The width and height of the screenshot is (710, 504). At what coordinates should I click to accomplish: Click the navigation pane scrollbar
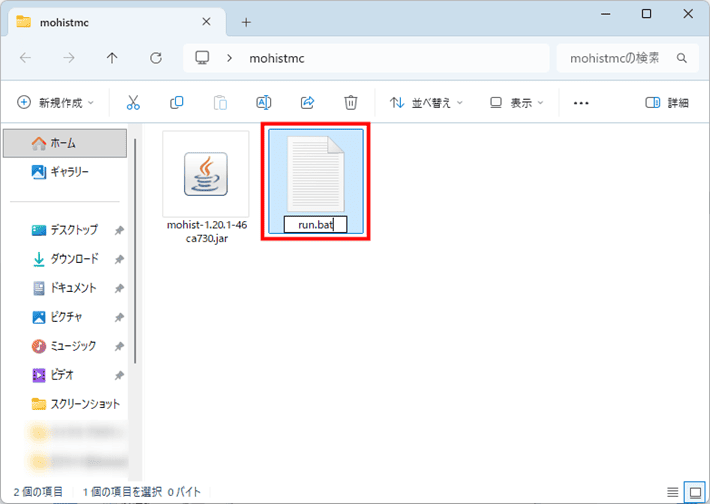pyautogui.click(x=135, y=251)
